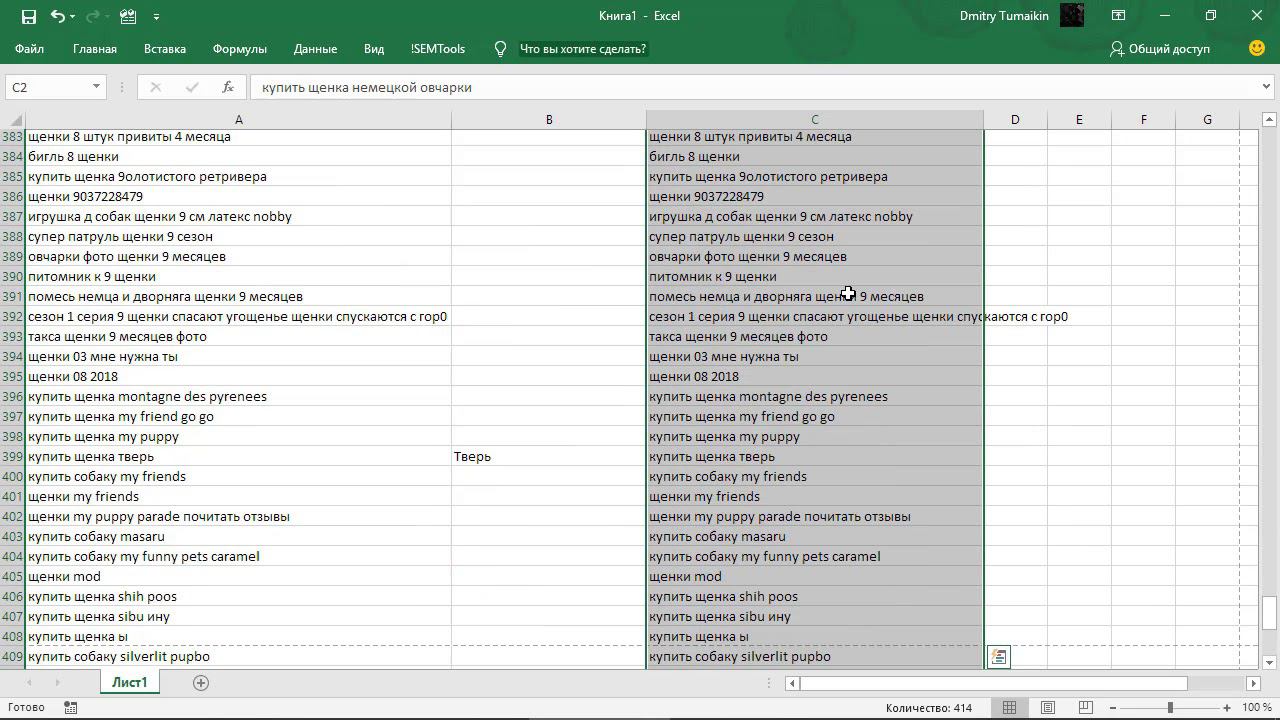Click the zoom slider handle
The height and width of the screenshot is (720, 1280).
1170,708
